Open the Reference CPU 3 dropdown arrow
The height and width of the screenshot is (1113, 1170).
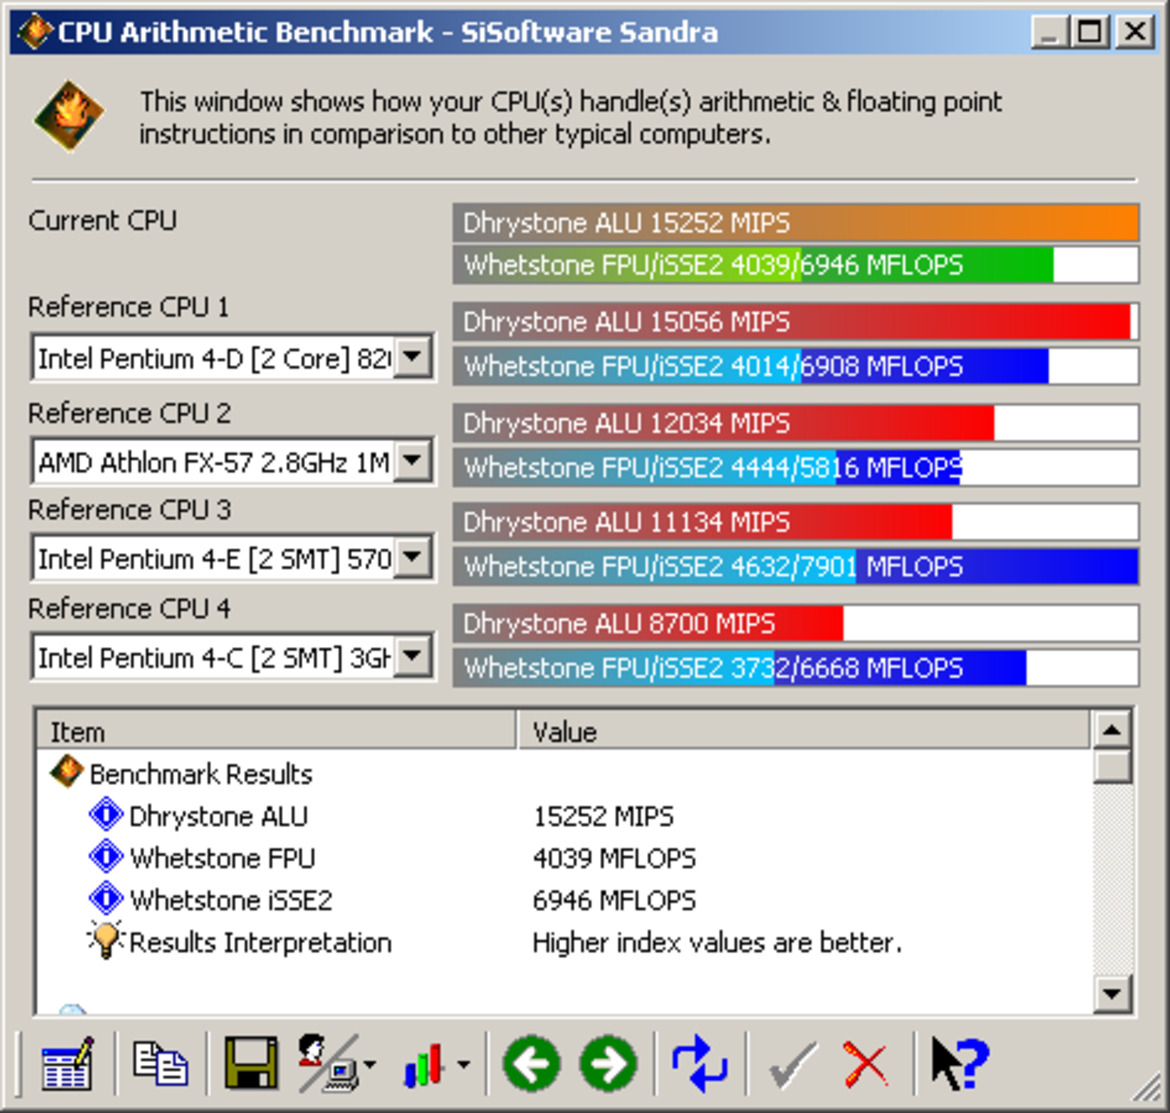click(413, 556)
